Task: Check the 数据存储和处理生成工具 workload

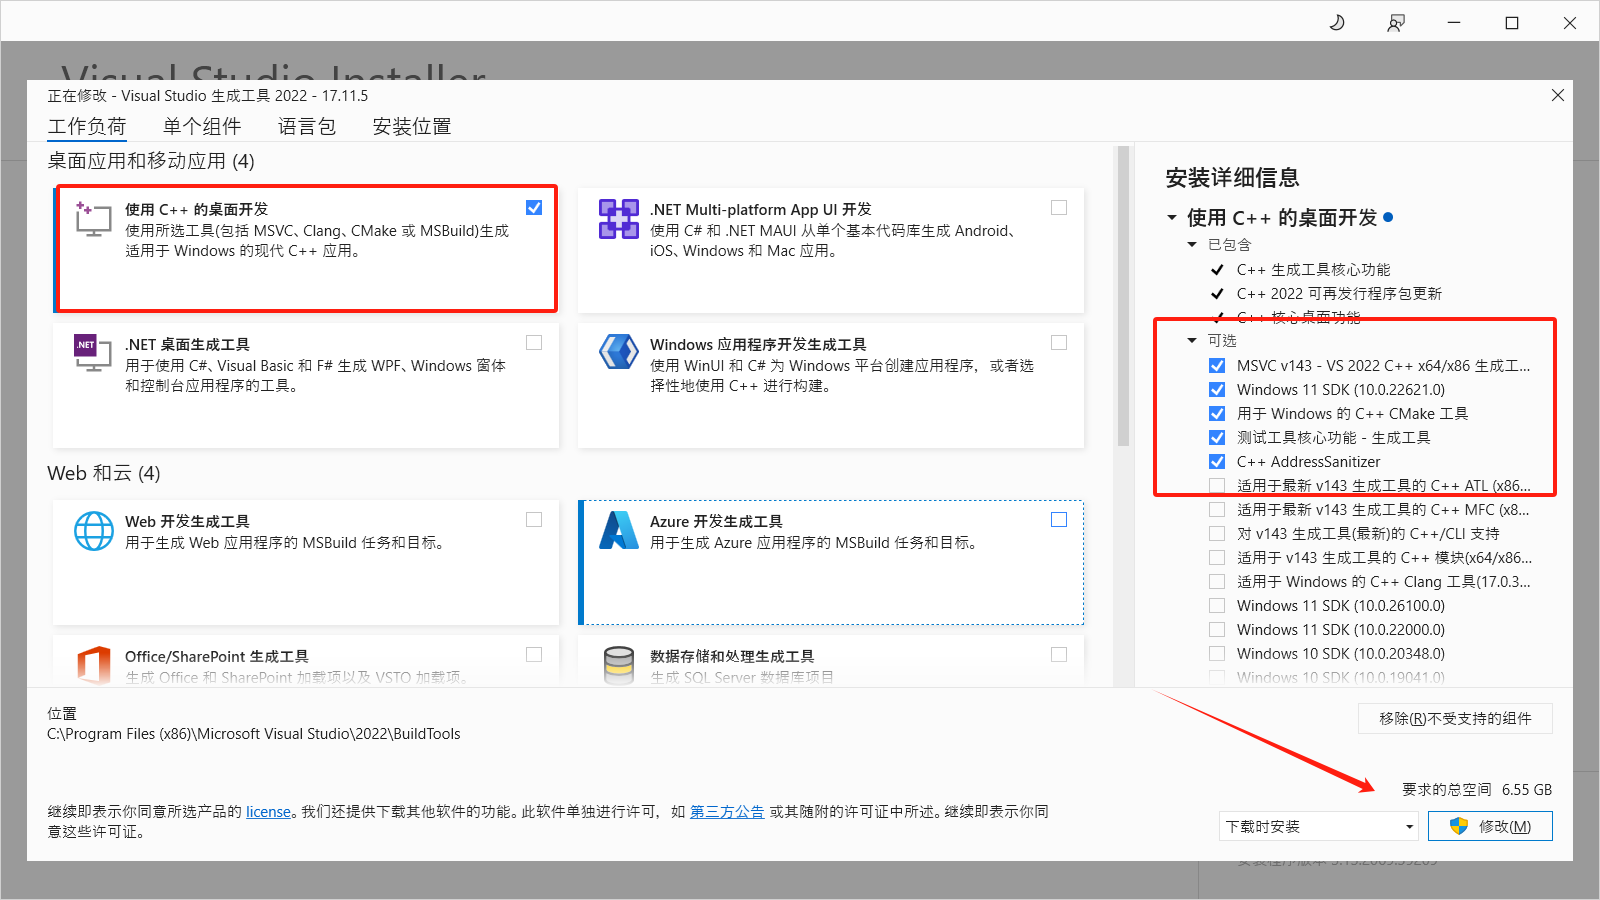Action: 1059,655
